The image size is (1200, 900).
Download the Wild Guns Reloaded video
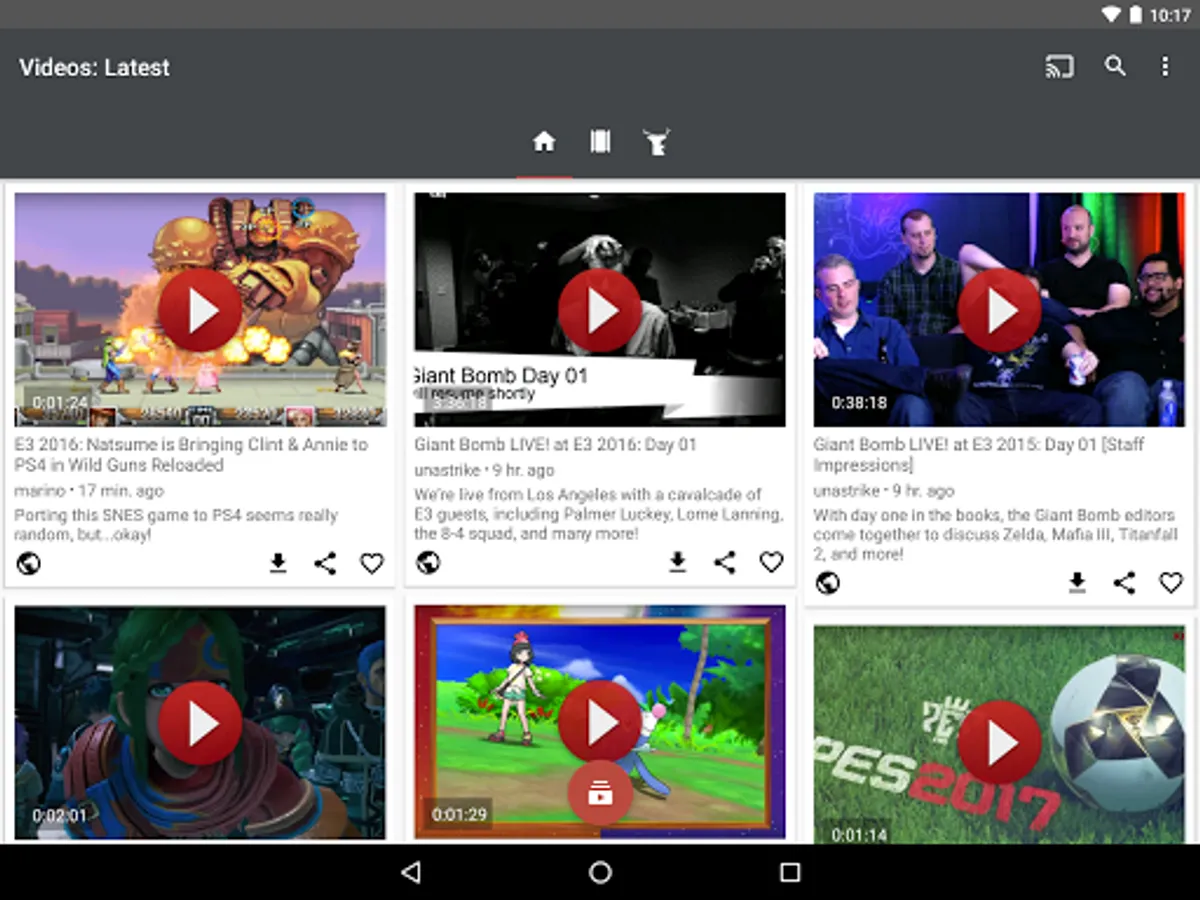(278, 564)
